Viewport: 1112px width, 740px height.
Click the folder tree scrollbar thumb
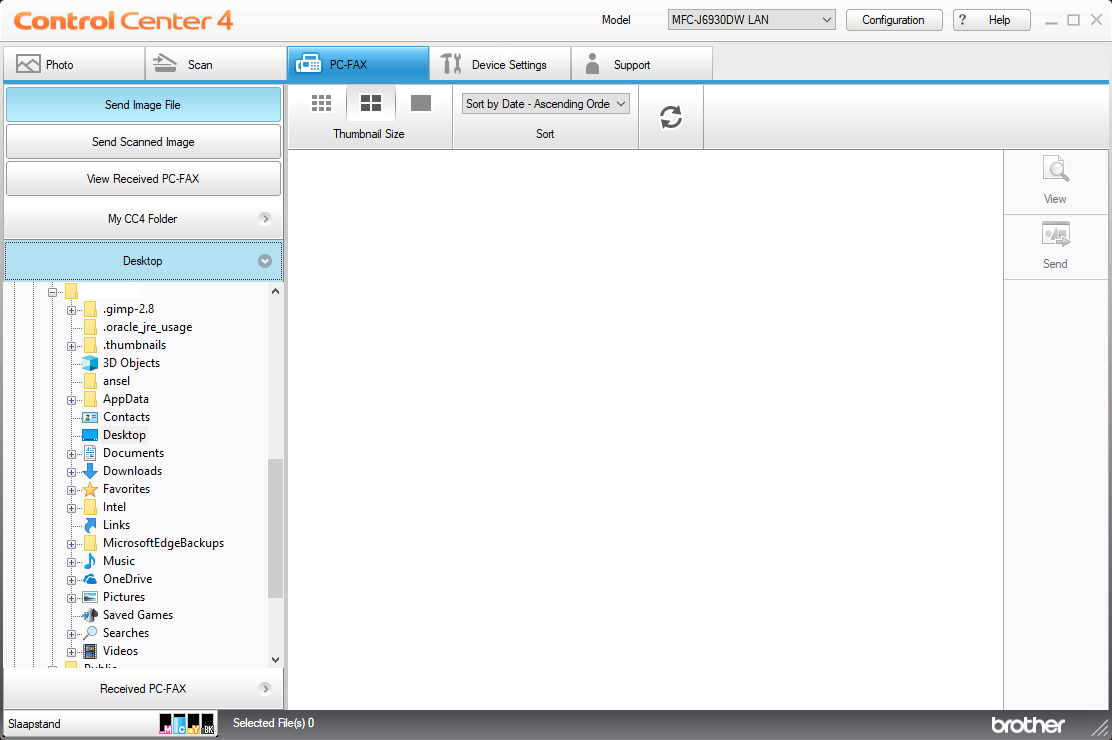point(275,529)
